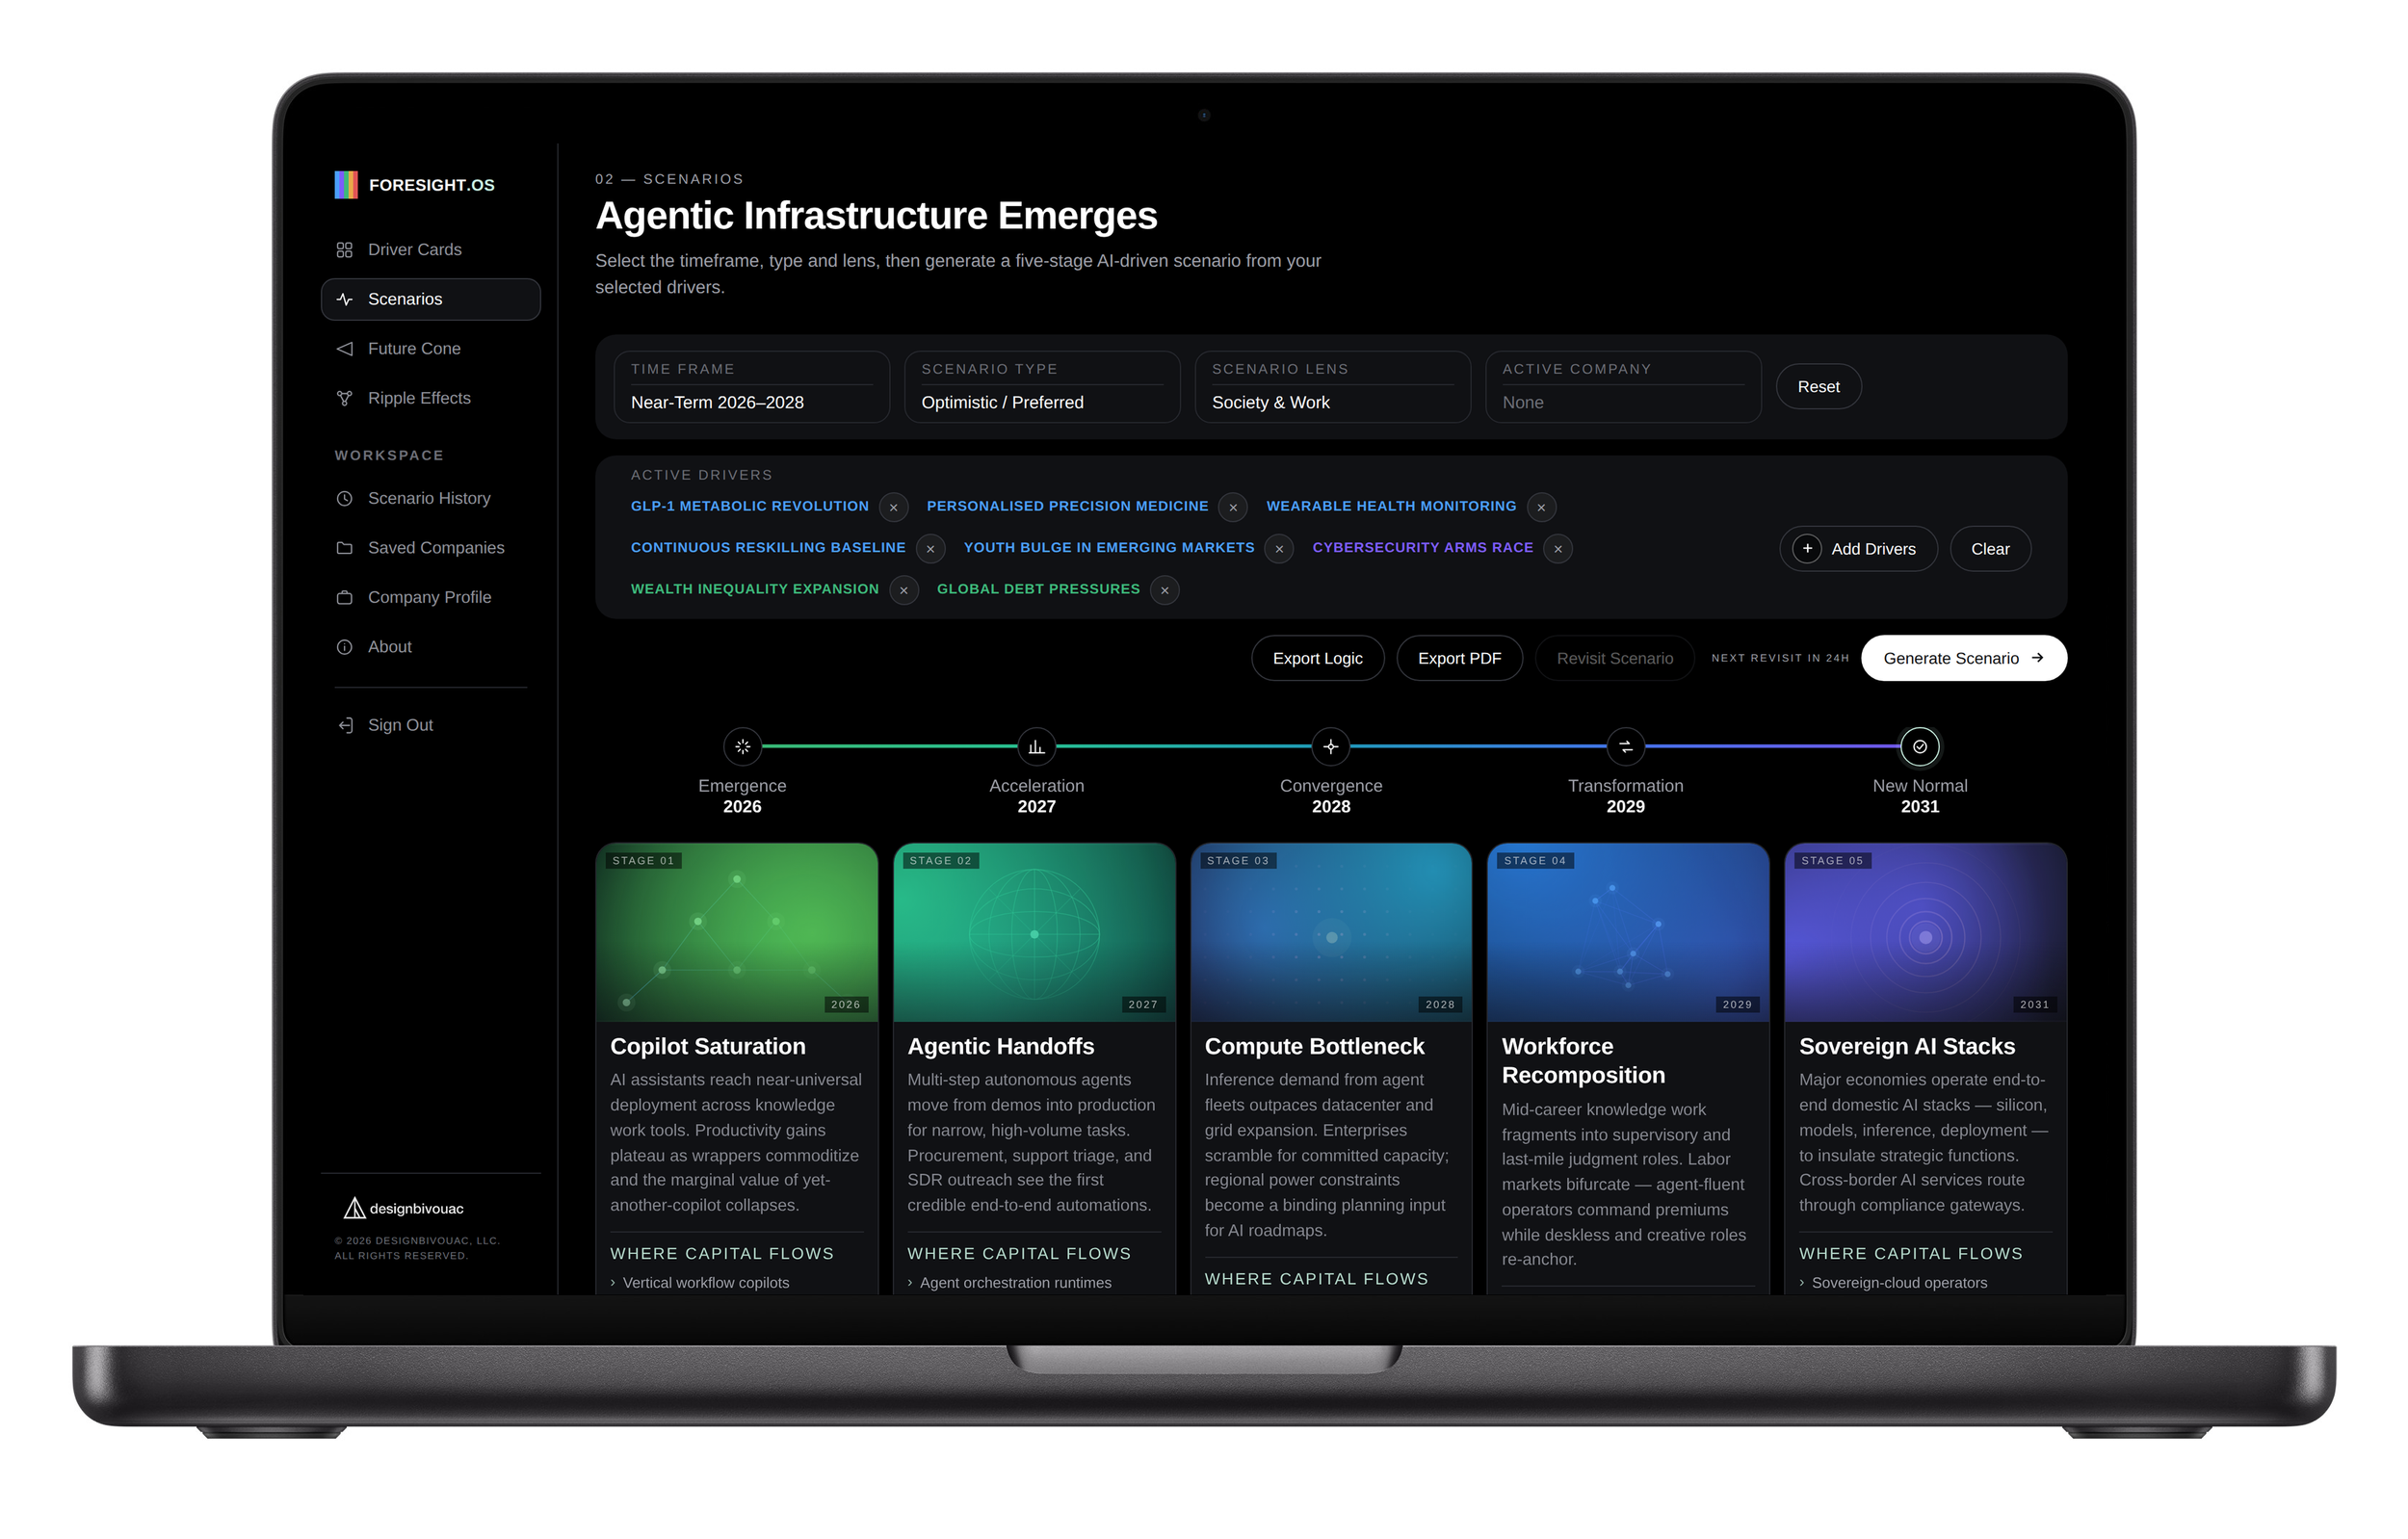Click the Company Profile briefcase icon

click(x=345, y=597)
